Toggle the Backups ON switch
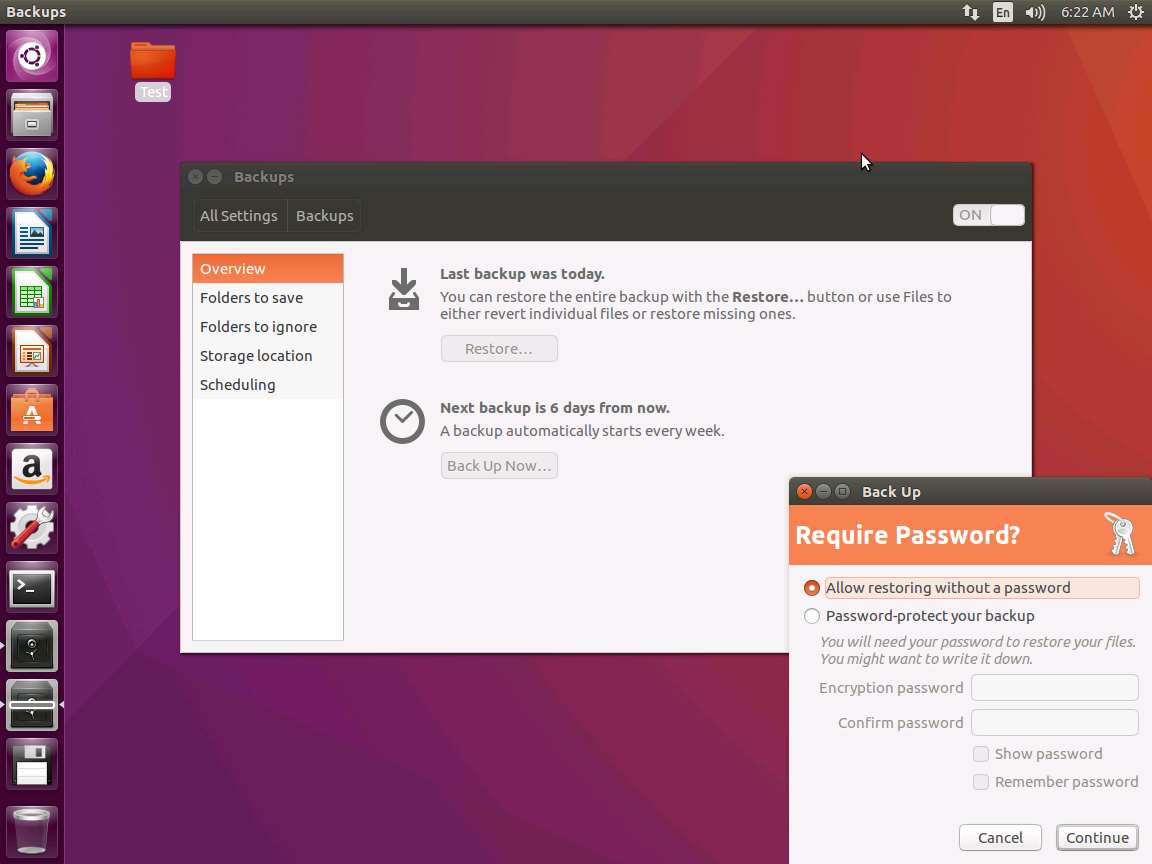 988,215
